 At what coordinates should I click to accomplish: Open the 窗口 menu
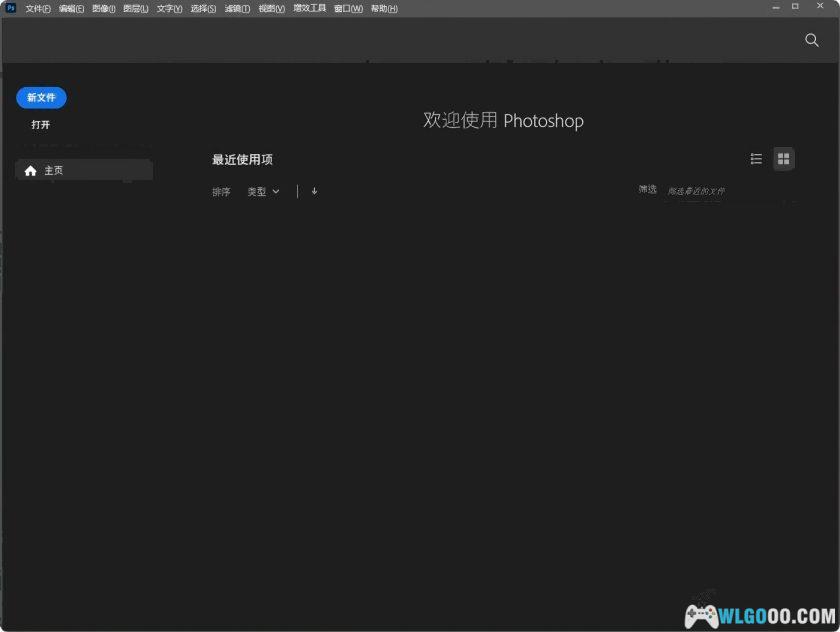point(347,7)
